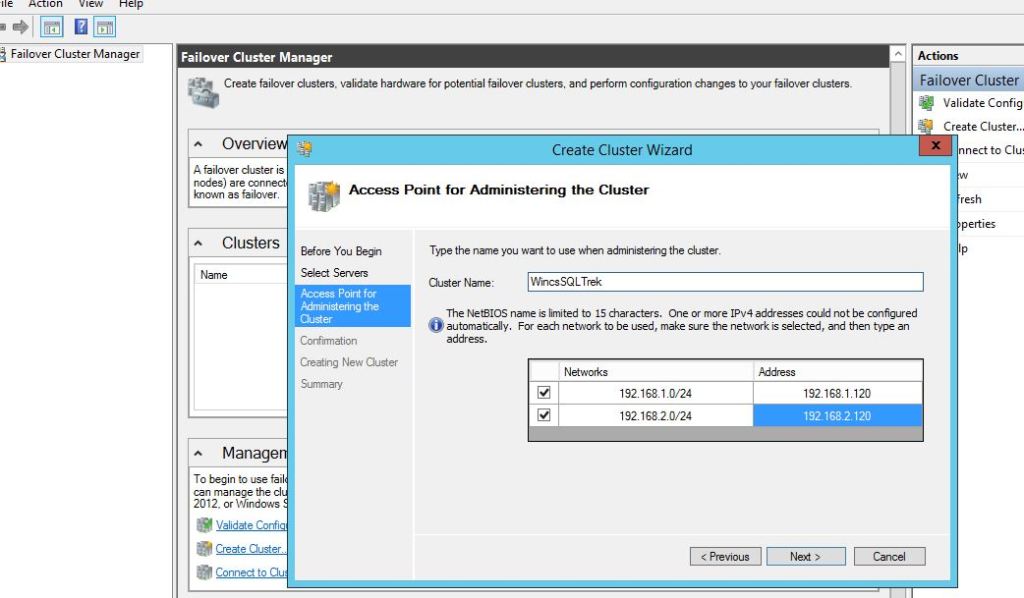Click the Create Cluster icon in Actions pane
The width and height of the screenshot is (1024, 598).
click(927, 127)
